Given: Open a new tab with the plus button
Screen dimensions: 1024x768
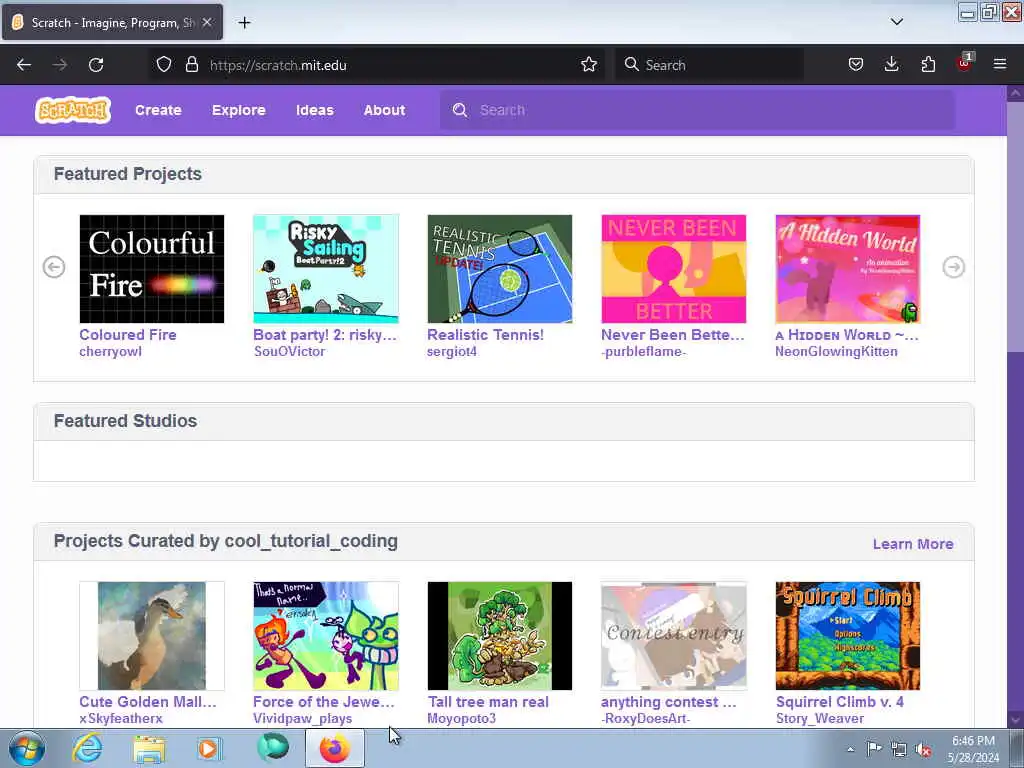Looking at the screenshot, I should (x=244, y=23).
